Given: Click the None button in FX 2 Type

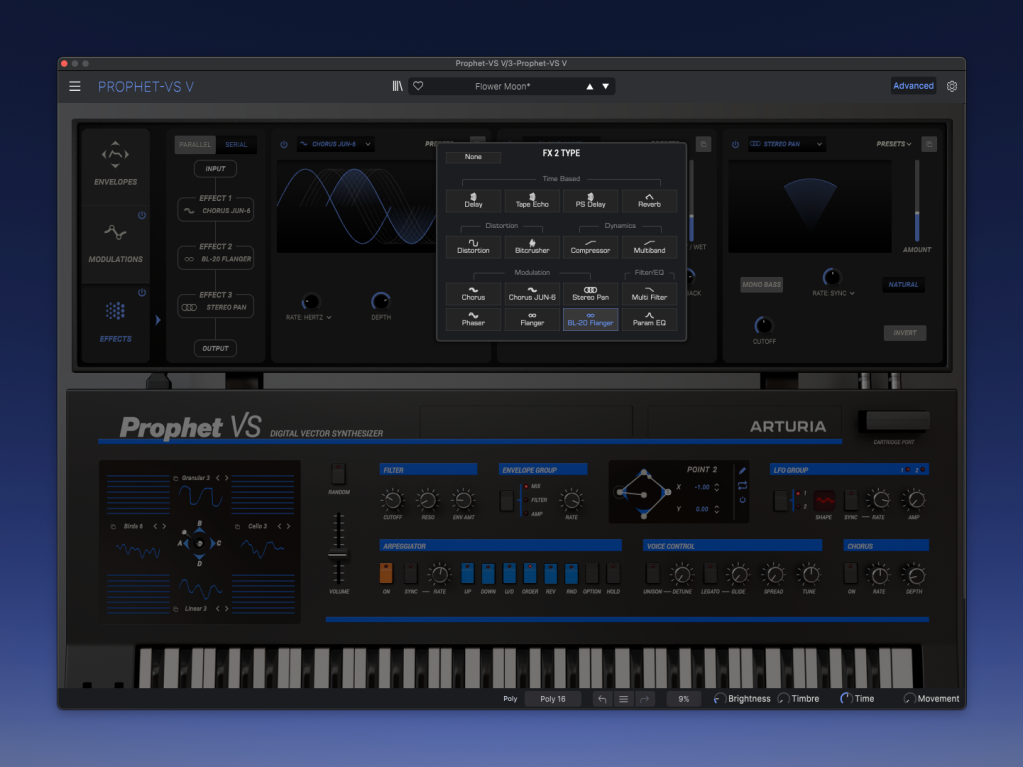Looking at the screenshot, I should point(473,157).
